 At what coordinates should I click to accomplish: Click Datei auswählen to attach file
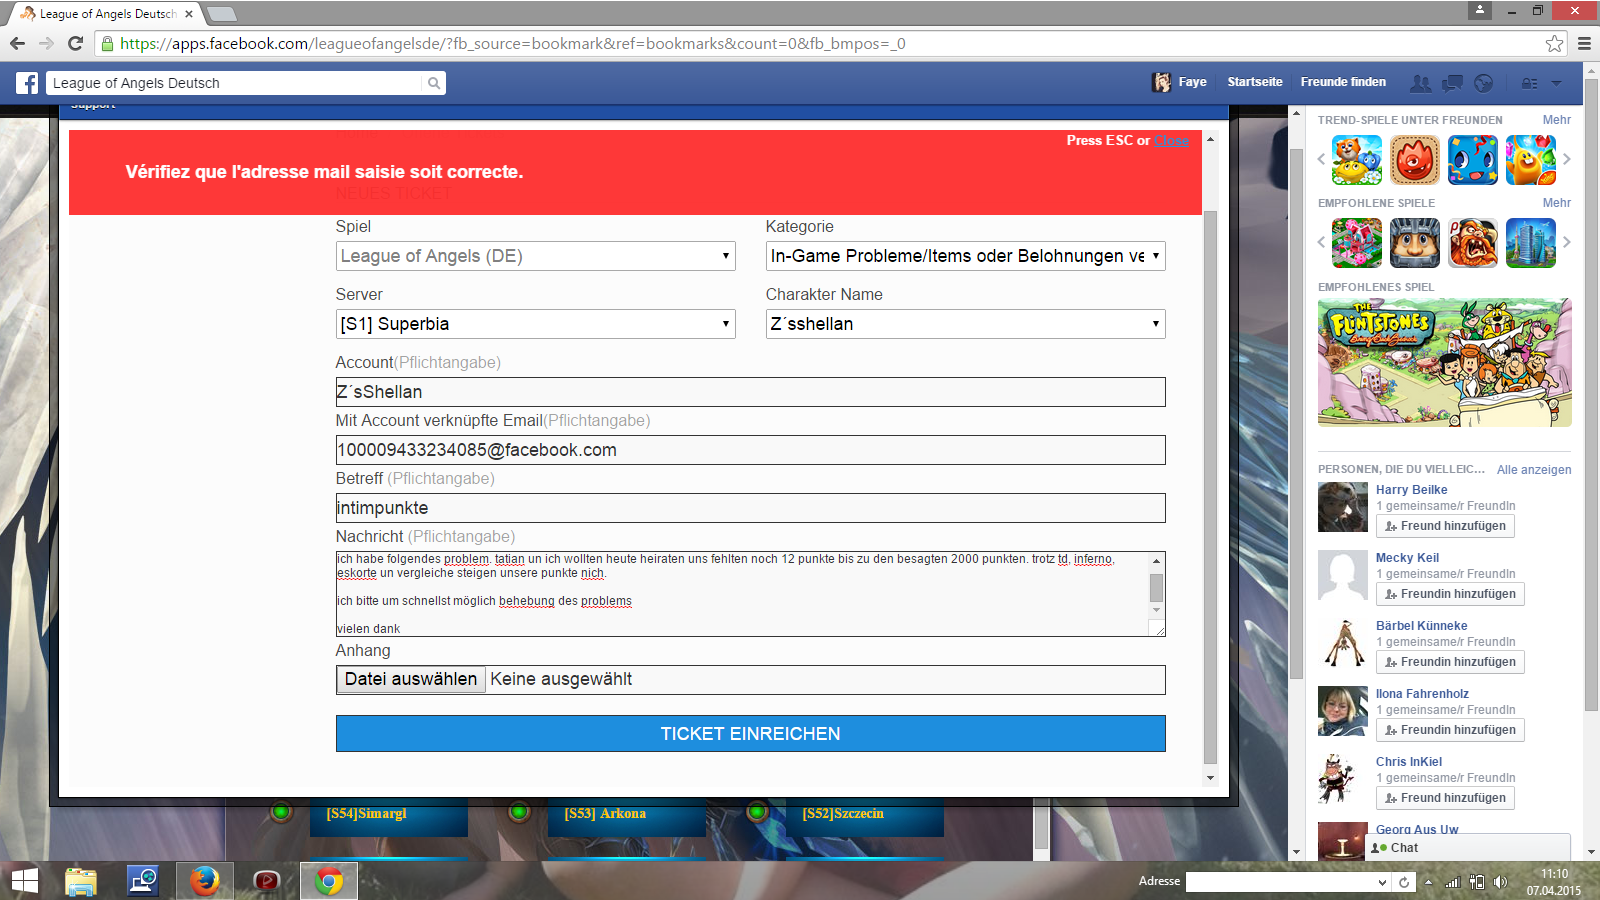[411, 679]
